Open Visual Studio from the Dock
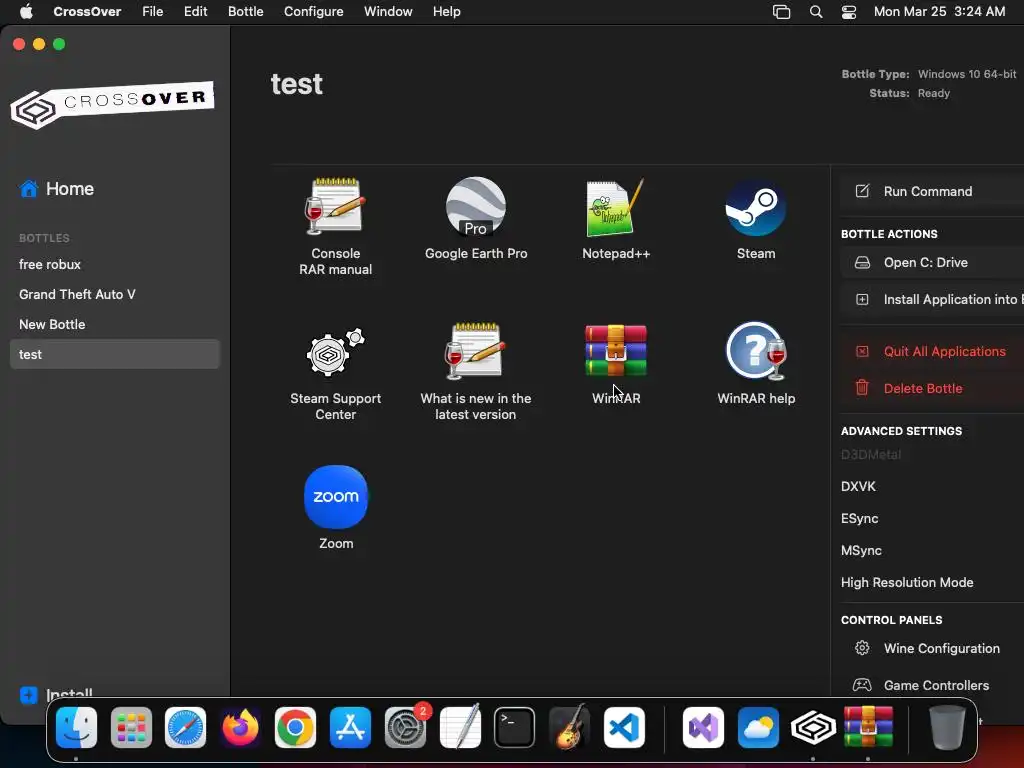The height and width of the screenshot is (768, 1024). tap(703, 728)
